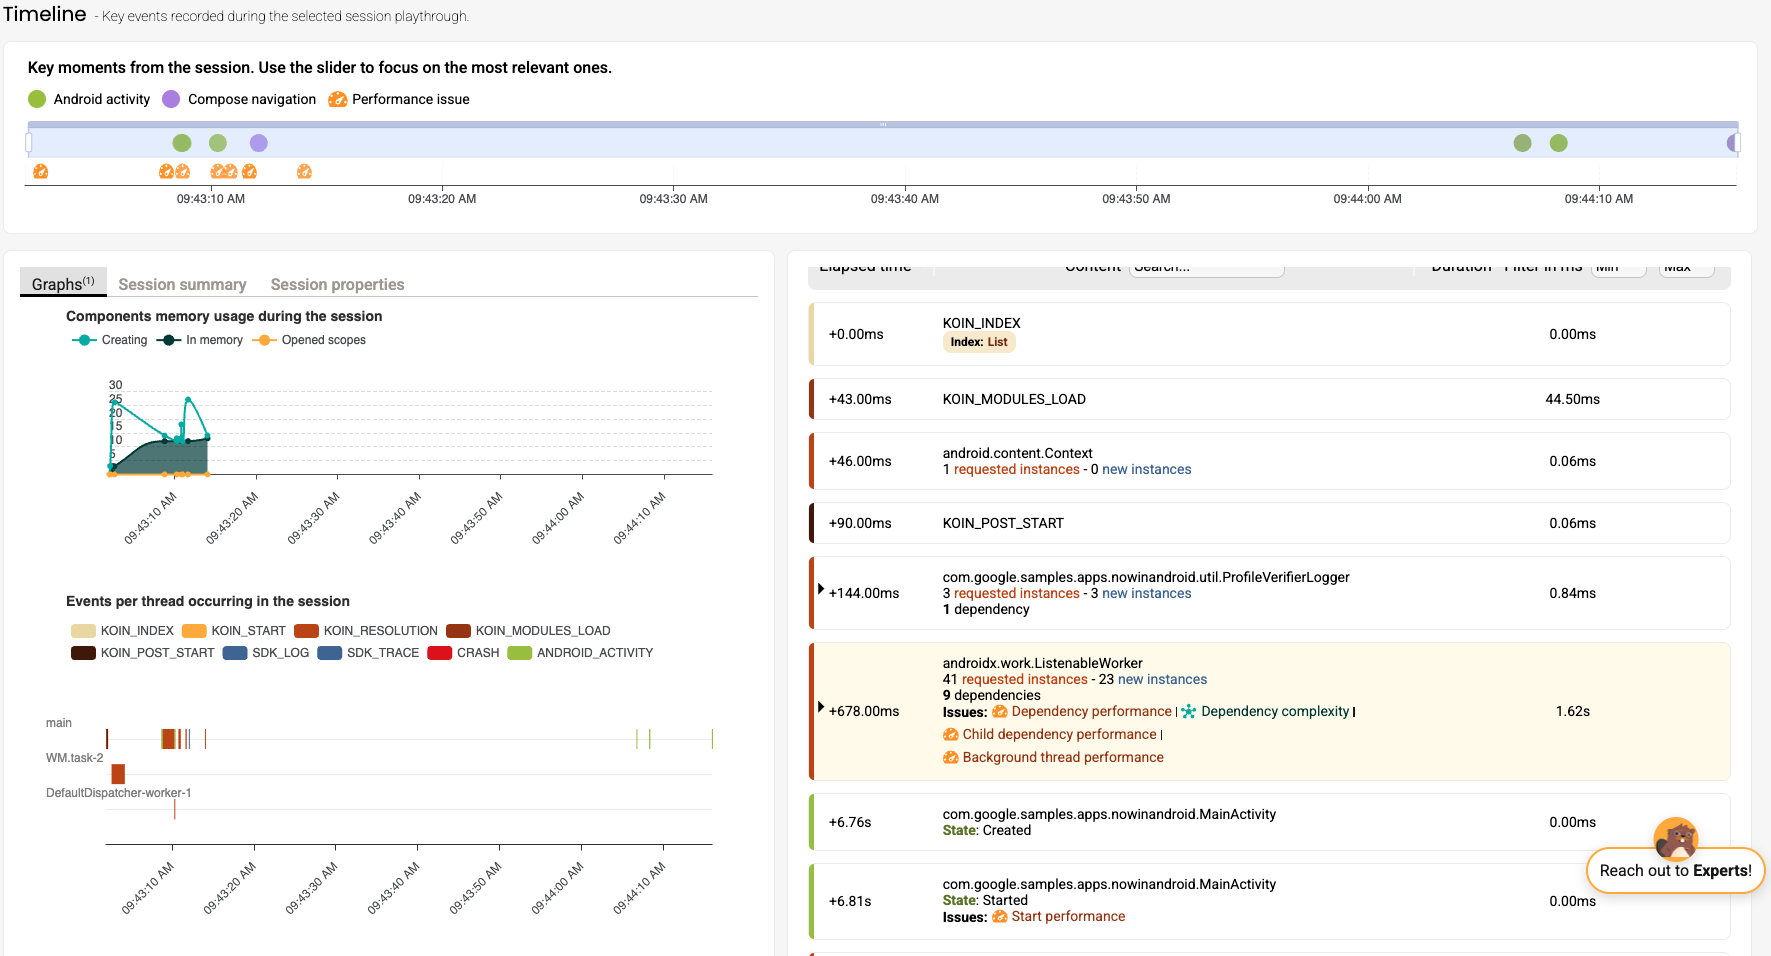Click the beaver mascot icon
This screenshot has width=1771, height=956.
point(1675,838)
